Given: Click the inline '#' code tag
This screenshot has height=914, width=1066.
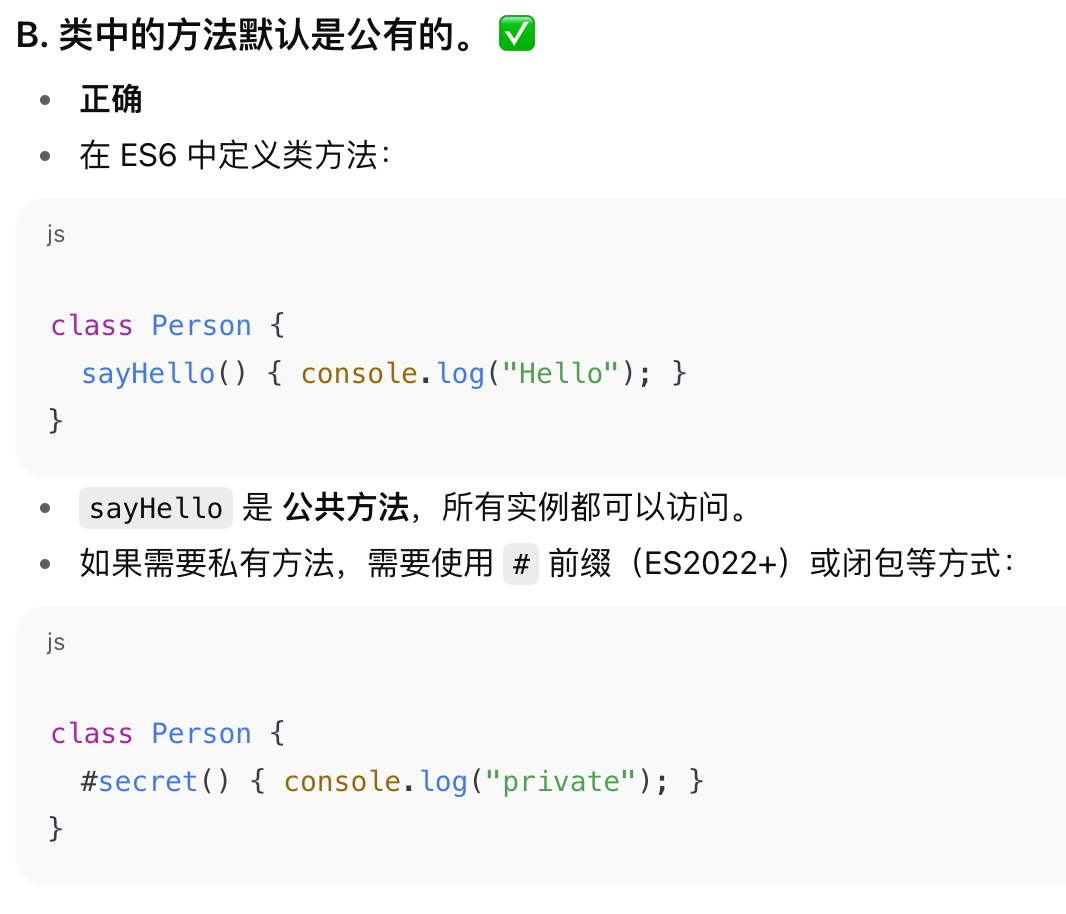Looking at the screenshot, I should coord(521,564).
